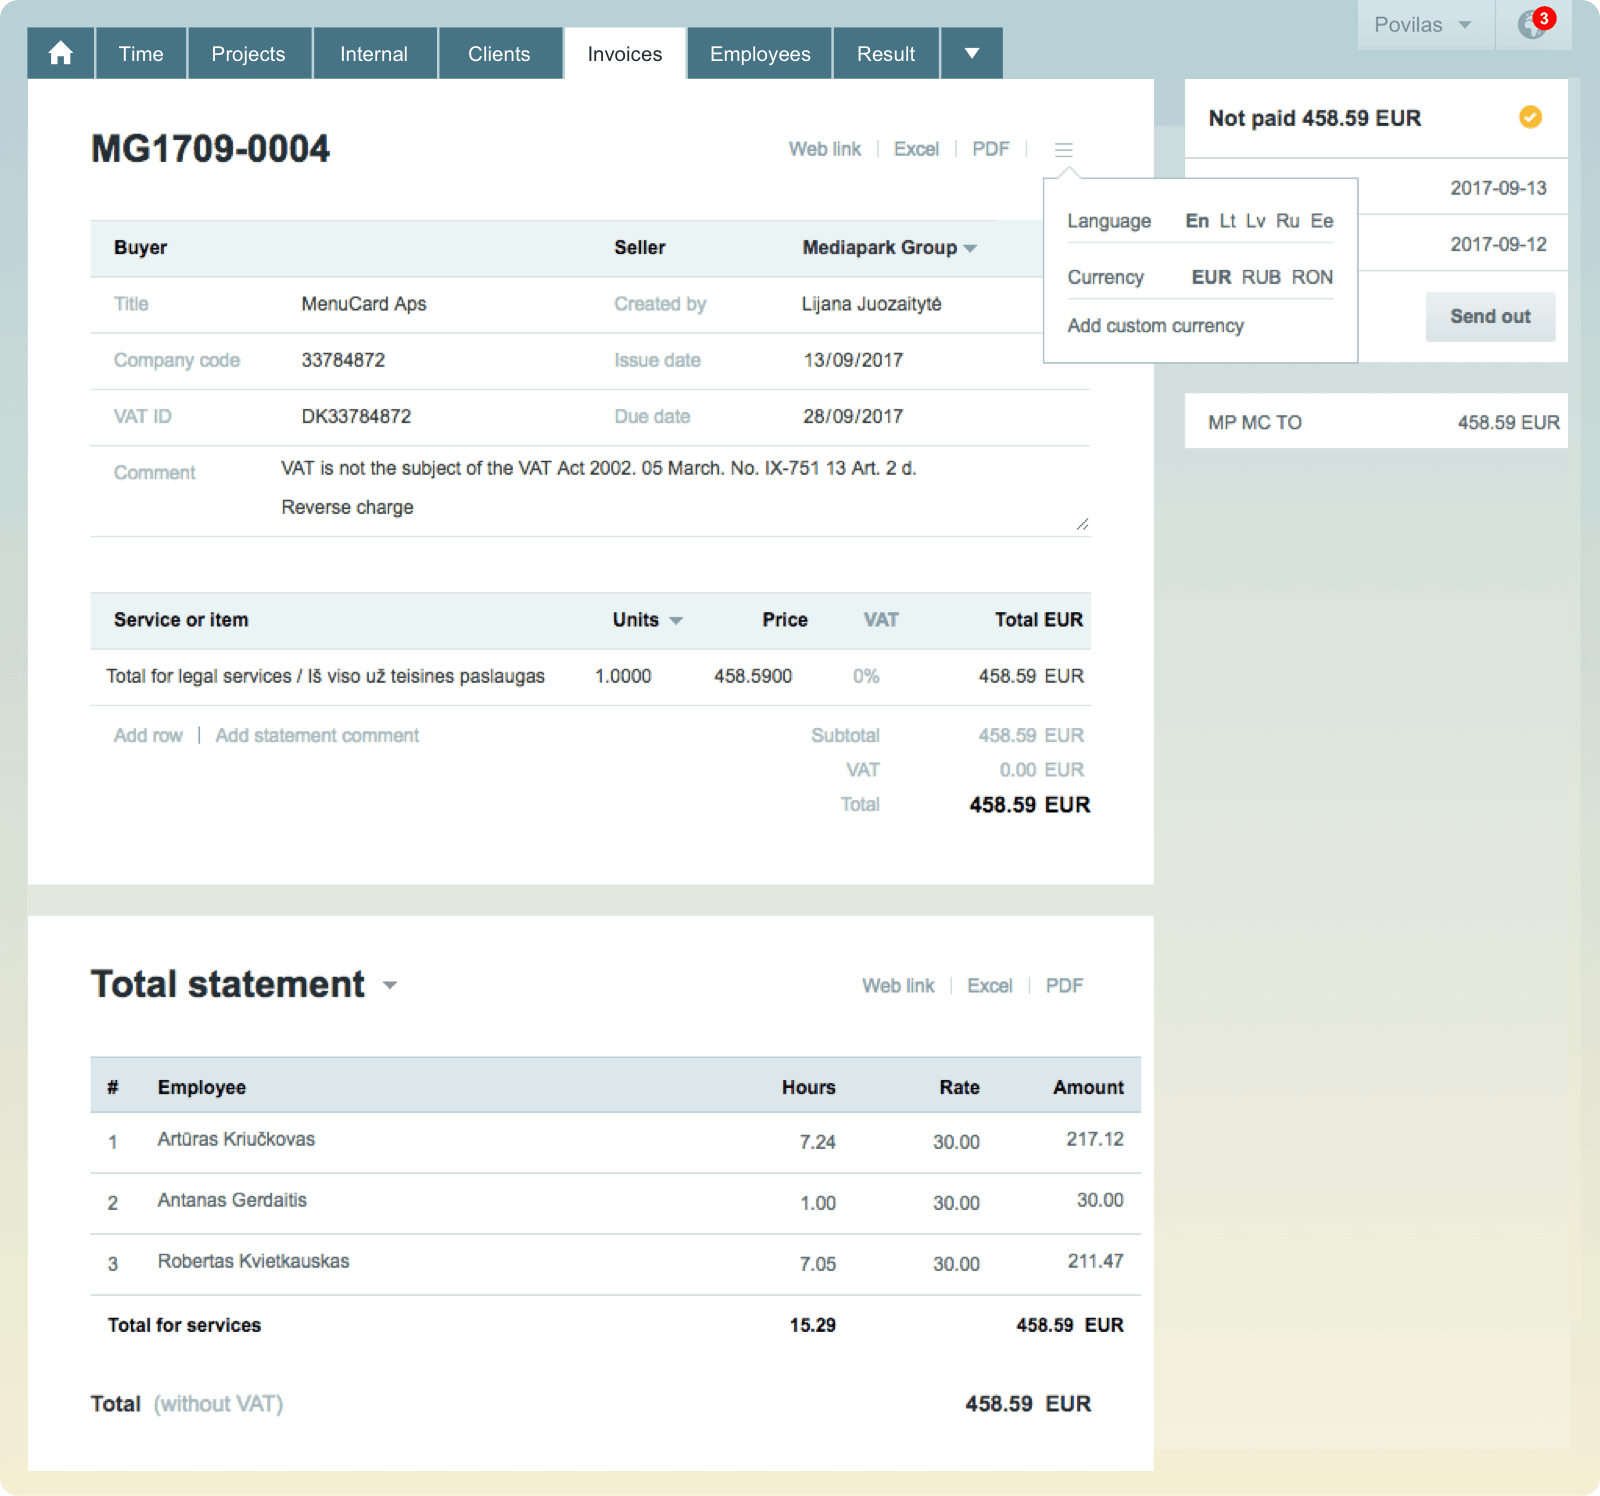Select Lt as the invoice language
Image resolution: width=1600 pixels, height=1496 pixels.
coord(1227,221)
